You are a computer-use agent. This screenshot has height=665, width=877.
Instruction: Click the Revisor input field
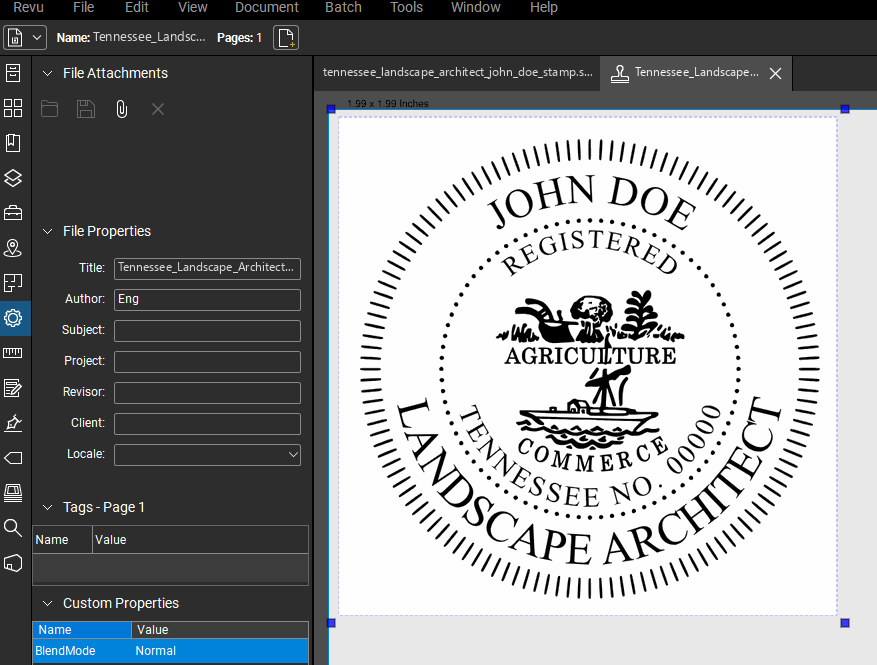(207, 393)
